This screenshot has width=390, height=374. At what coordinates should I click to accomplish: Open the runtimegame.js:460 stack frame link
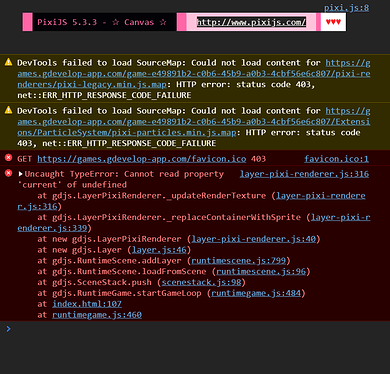pyautogui.click(x=97, y=315)
